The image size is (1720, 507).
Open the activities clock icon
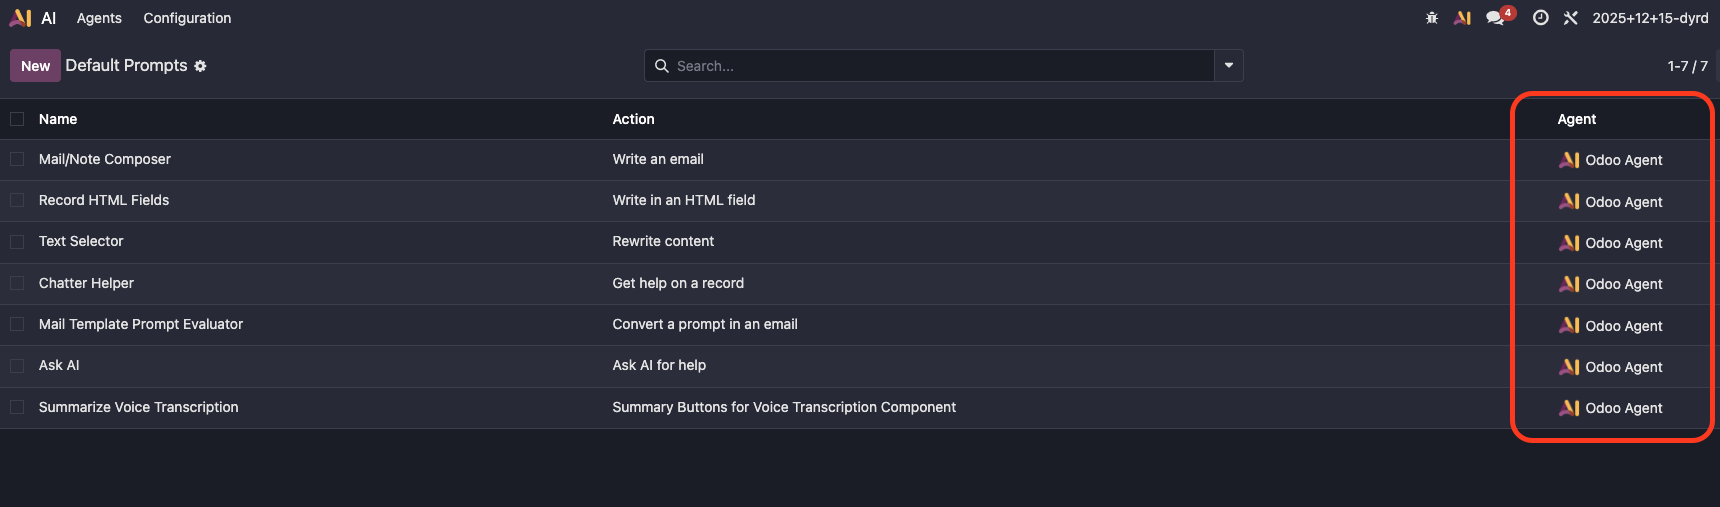[x=1540, y=18]
